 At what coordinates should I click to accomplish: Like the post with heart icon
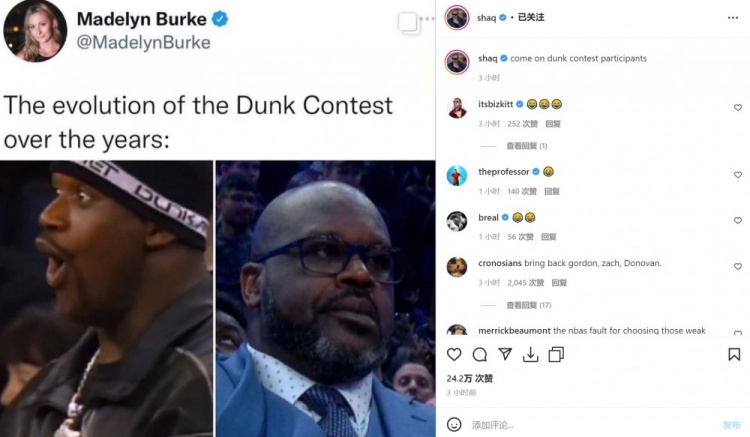[454, 354]
